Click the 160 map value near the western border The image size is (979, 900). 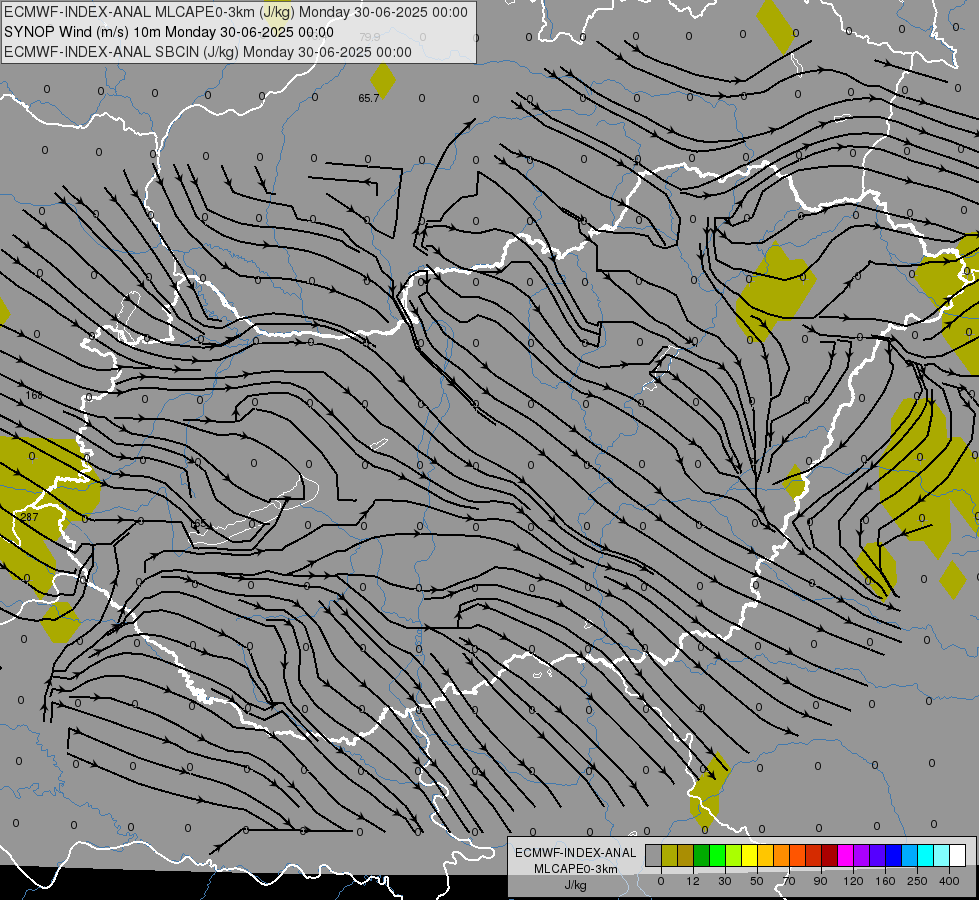[34, 395]
